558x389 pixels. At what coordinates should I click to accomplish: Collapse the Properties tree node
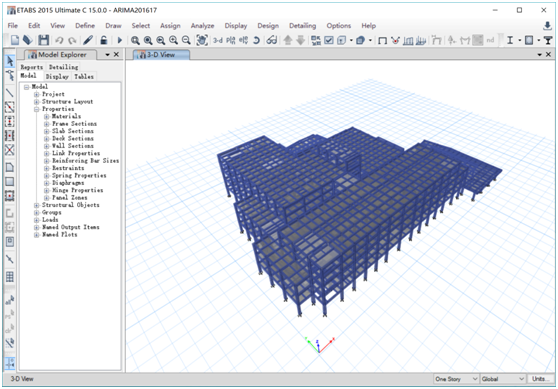(x=36, y=109)
